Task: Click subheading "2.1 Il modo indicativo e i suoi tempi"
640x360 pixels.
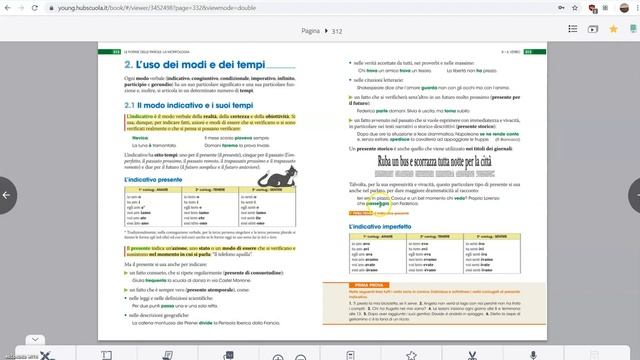Action: [x=189, y=105]
